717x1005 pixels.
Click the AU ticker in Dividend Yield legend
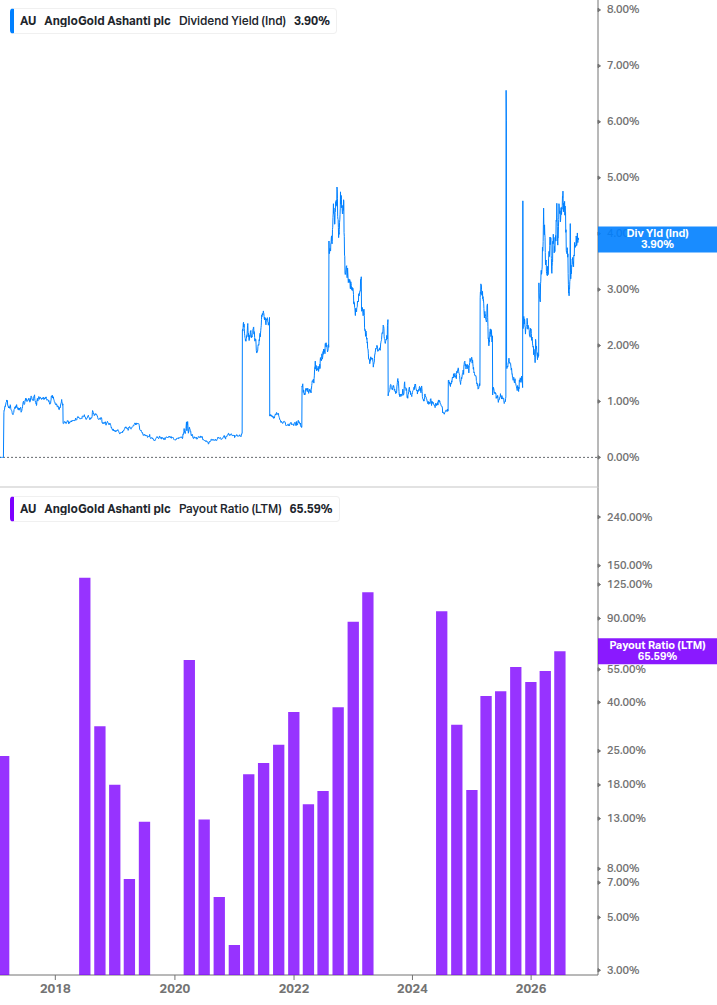click(28, 21)
